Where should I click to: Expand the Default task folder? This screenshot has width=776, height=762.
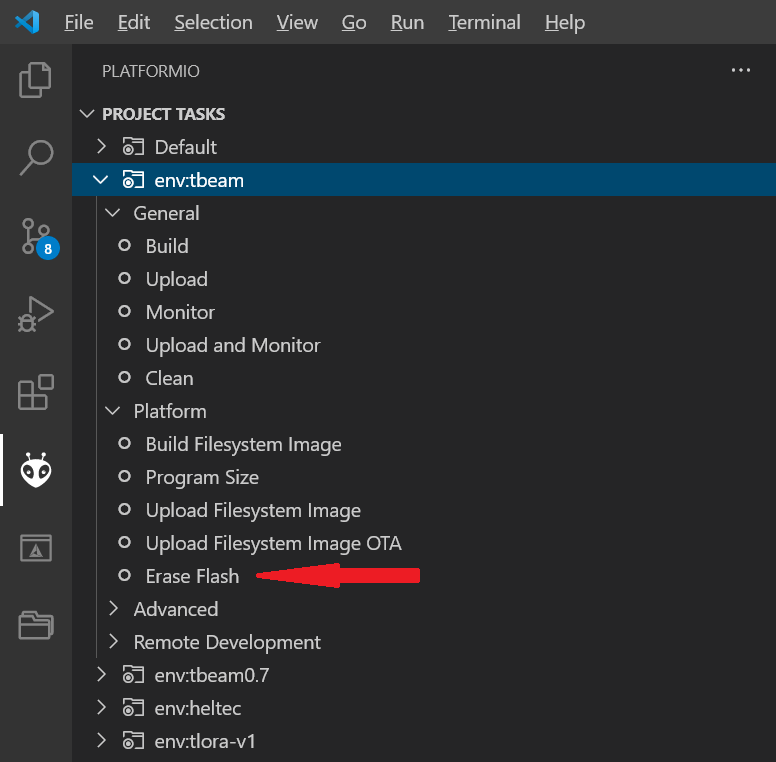[x=185, y=147]
